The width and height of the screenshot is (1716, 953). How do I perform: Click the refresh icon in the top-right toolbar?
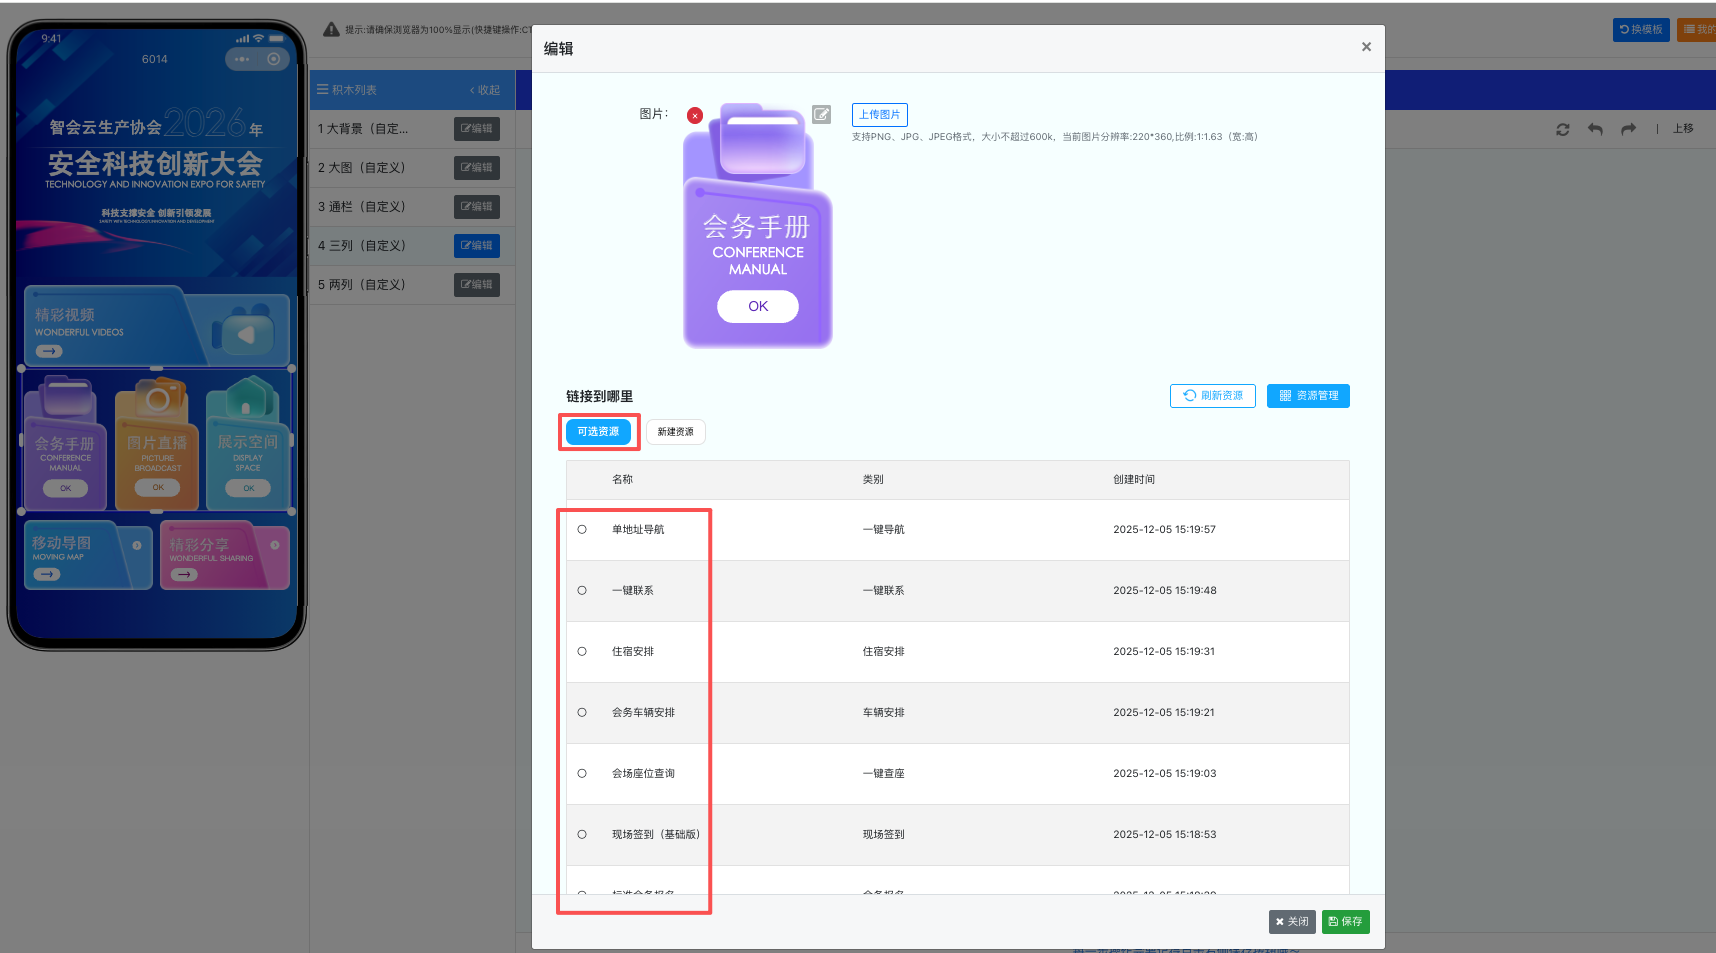click(x=1563, y=129)
